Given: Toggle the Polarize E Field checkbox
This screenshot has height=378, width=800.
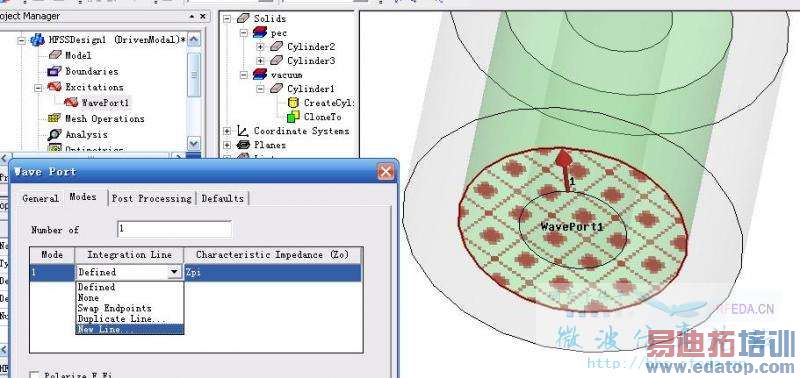Looking at the screenshot, I should pyautogui.click(x=34, y=375).
